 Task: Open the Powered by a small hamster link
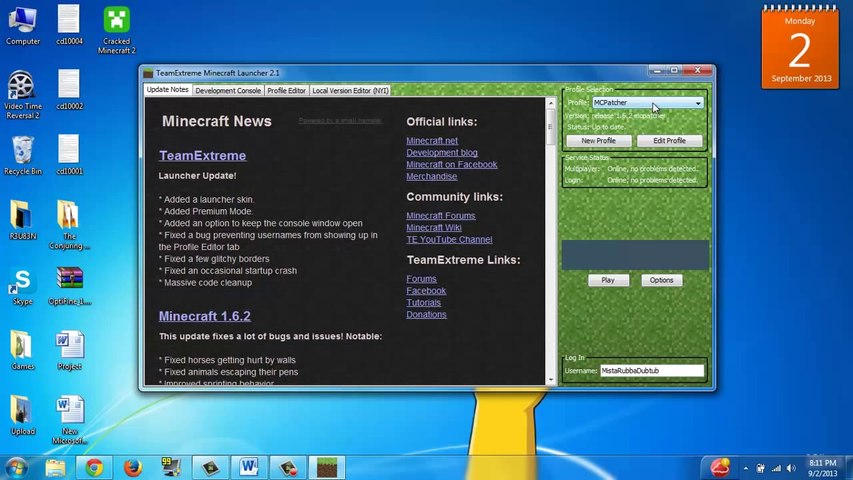click(x=340, y=121)
